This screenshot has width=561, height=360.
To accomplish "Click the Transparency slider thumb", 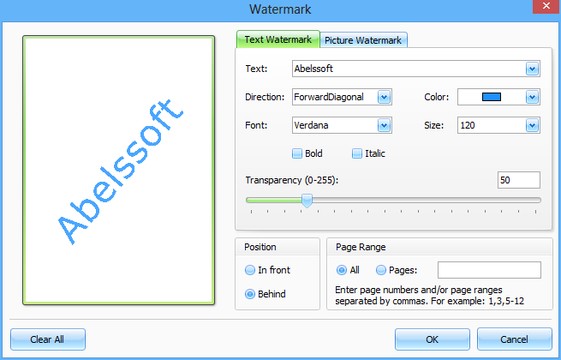I will tap(307, 200).
